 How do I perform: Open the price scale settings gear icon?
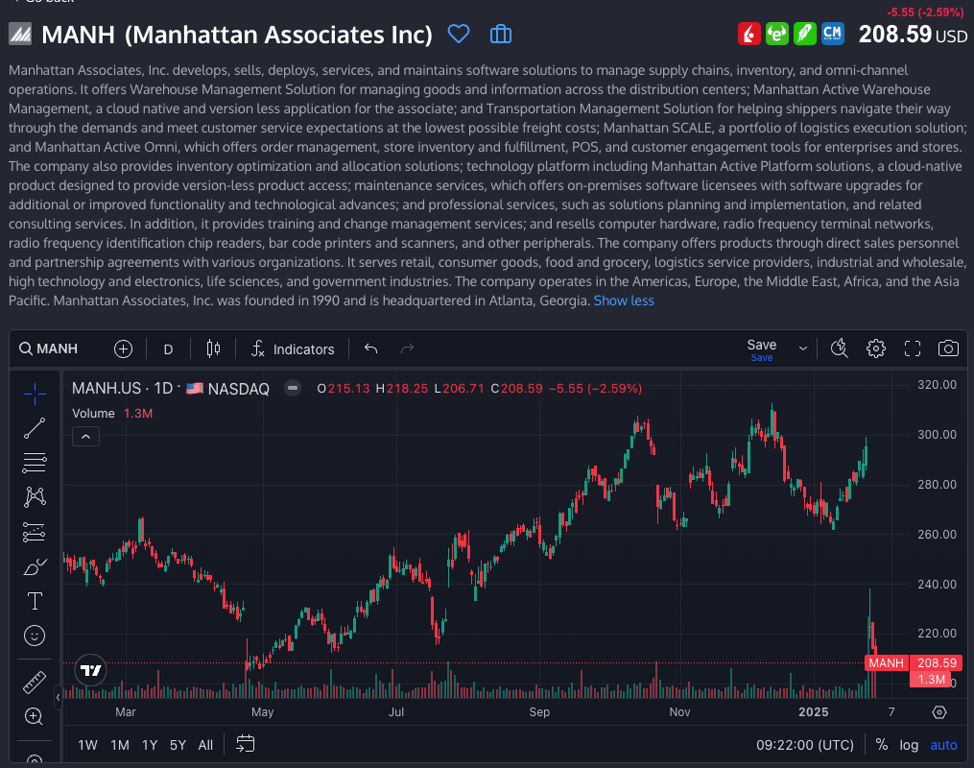(x=939, y=712)
